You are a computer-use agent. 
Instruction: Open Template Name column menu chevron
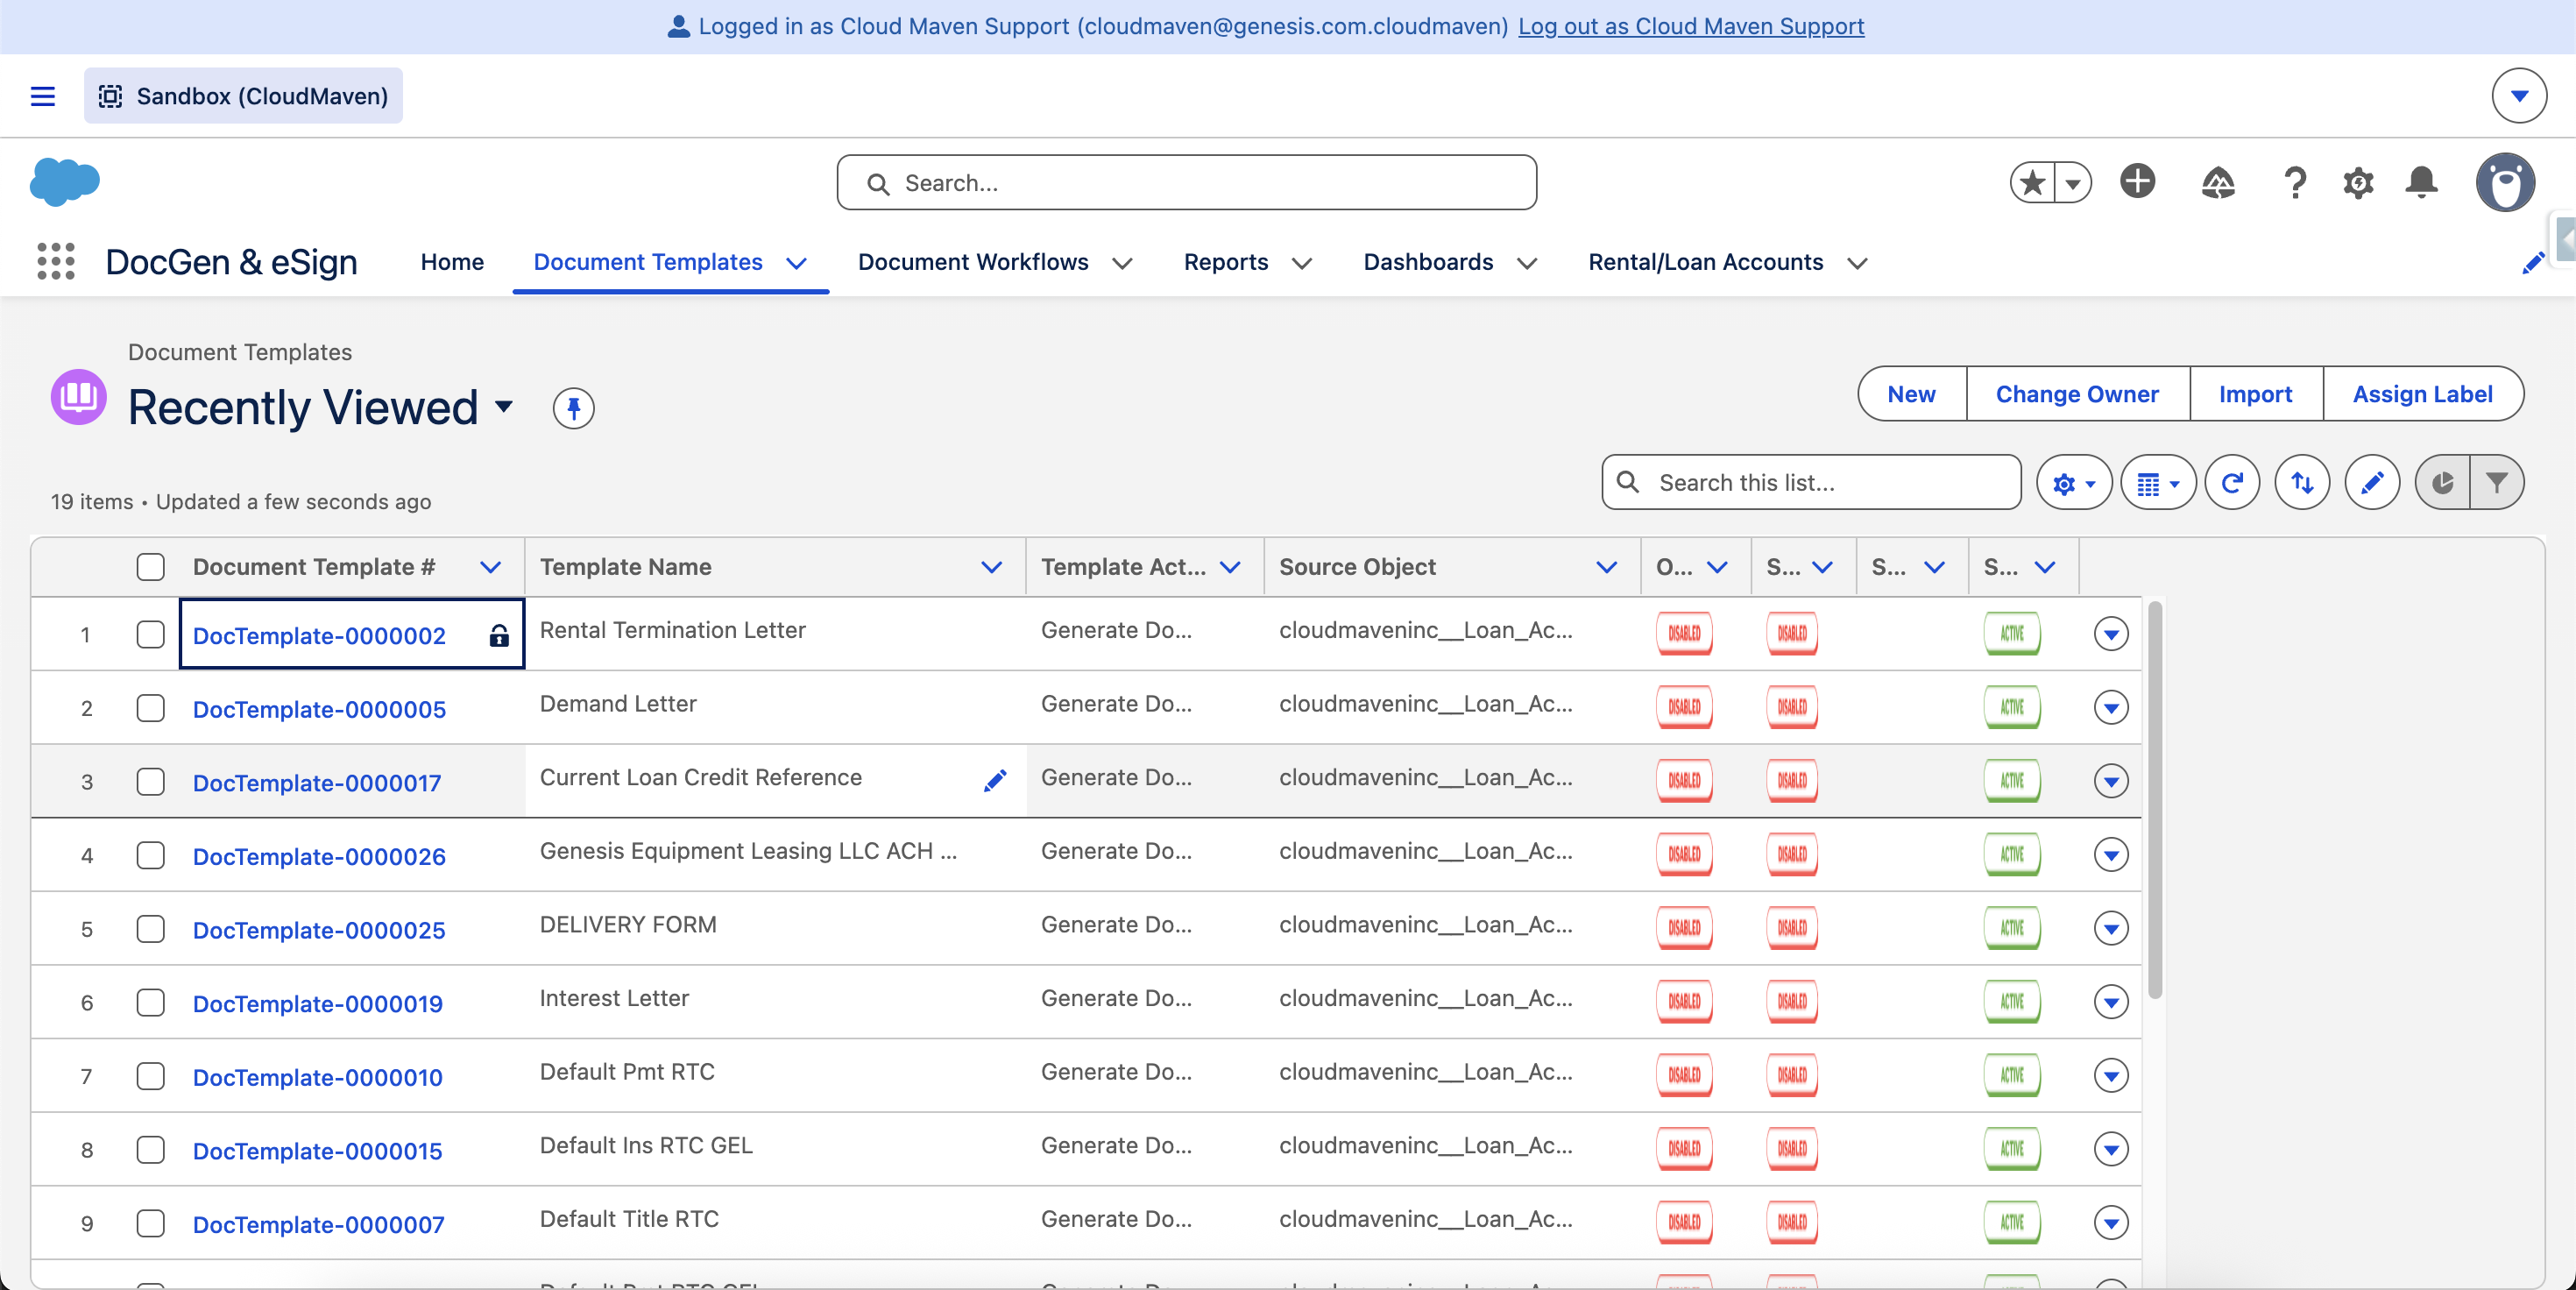point(991,567)
